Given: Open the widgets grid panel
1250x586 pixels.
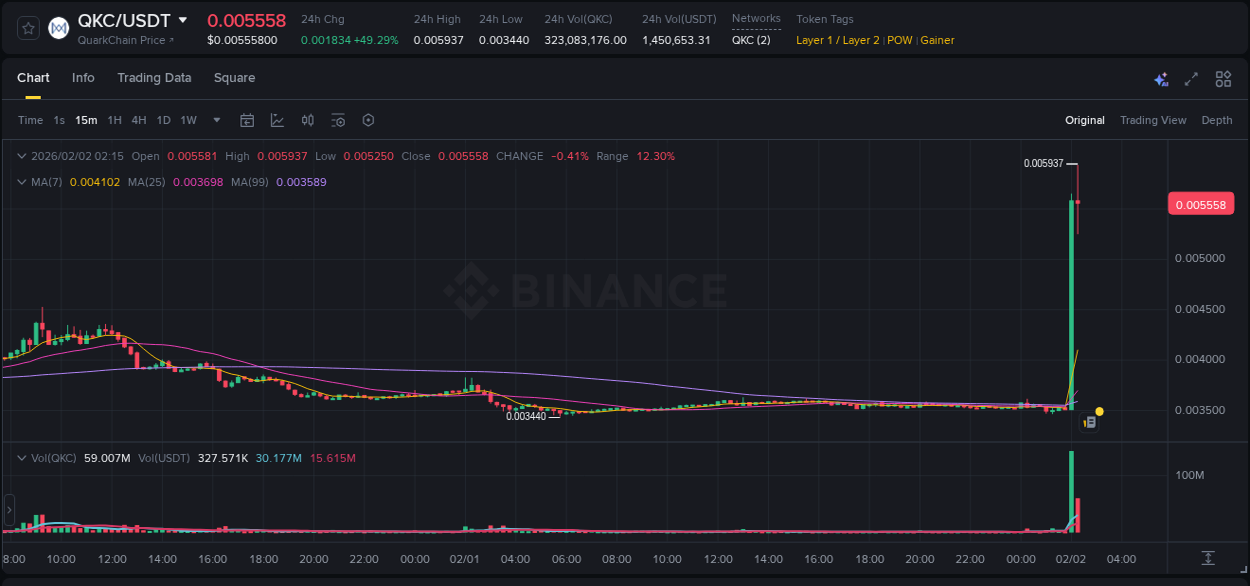Looking at the screenshot, I should 1222,78.
